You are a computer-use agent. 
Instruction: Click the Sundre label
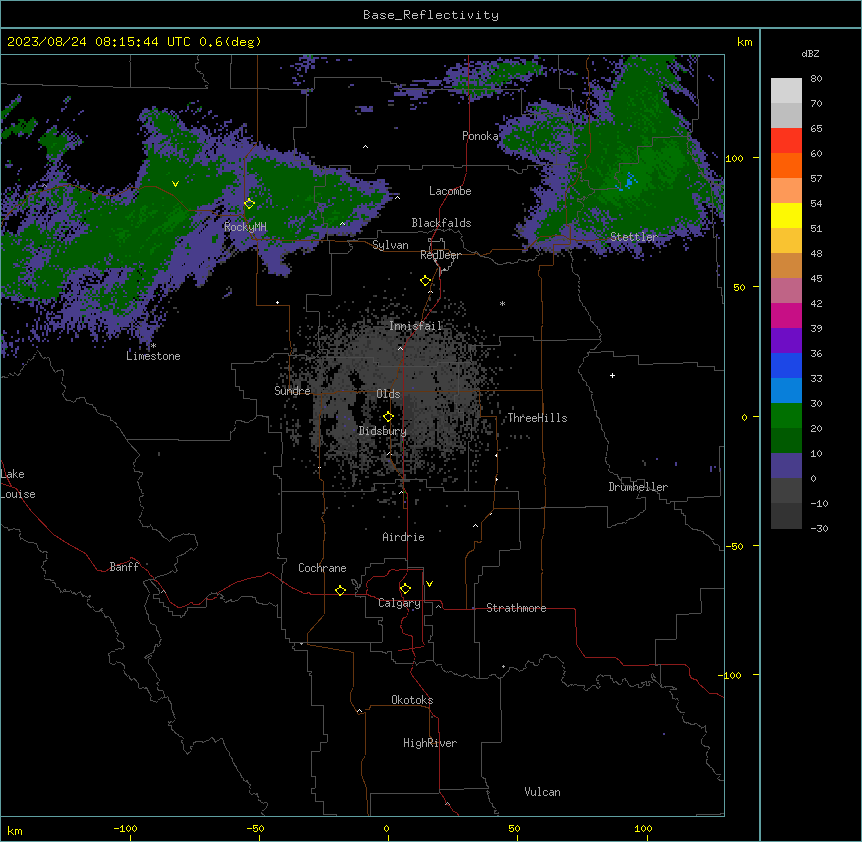(292, 391)
